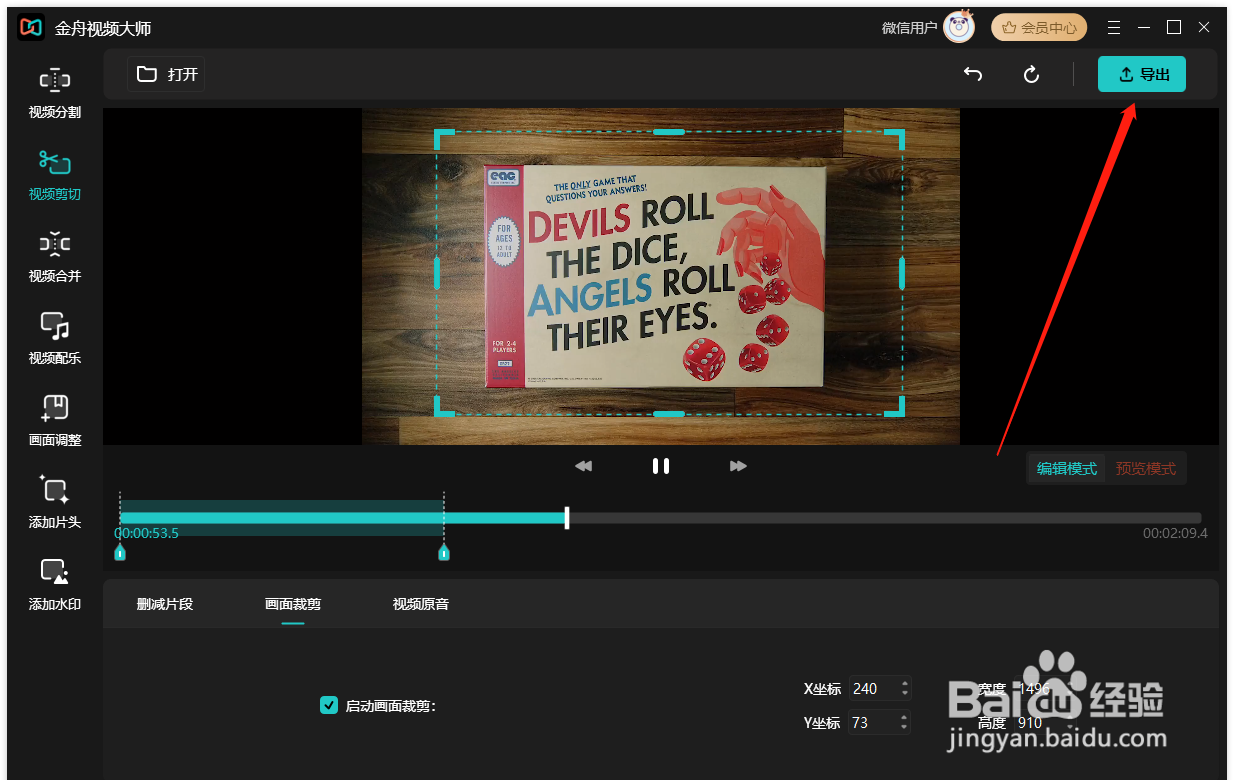The height and width of the screenshot is (781, 1234).
Task: Switch to the 画面裁剪 tab
Action: tap(293, 604)
